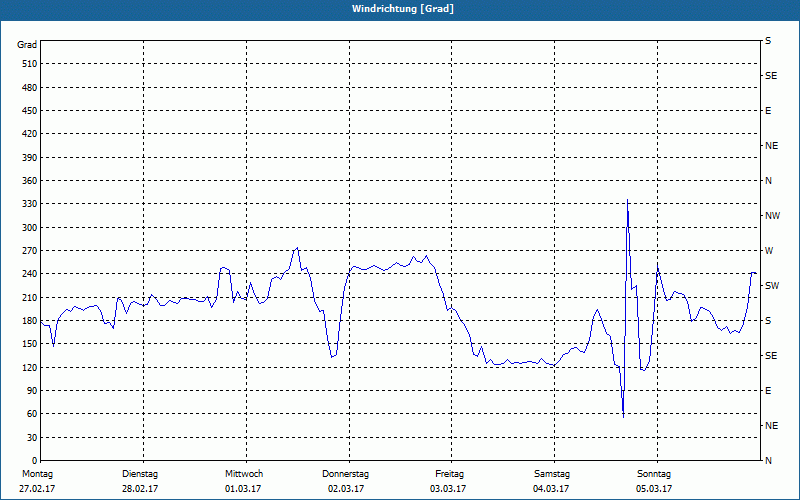Click the 450 value on left axis
This screenshot has width=800, height=500.
pos(30,111)
